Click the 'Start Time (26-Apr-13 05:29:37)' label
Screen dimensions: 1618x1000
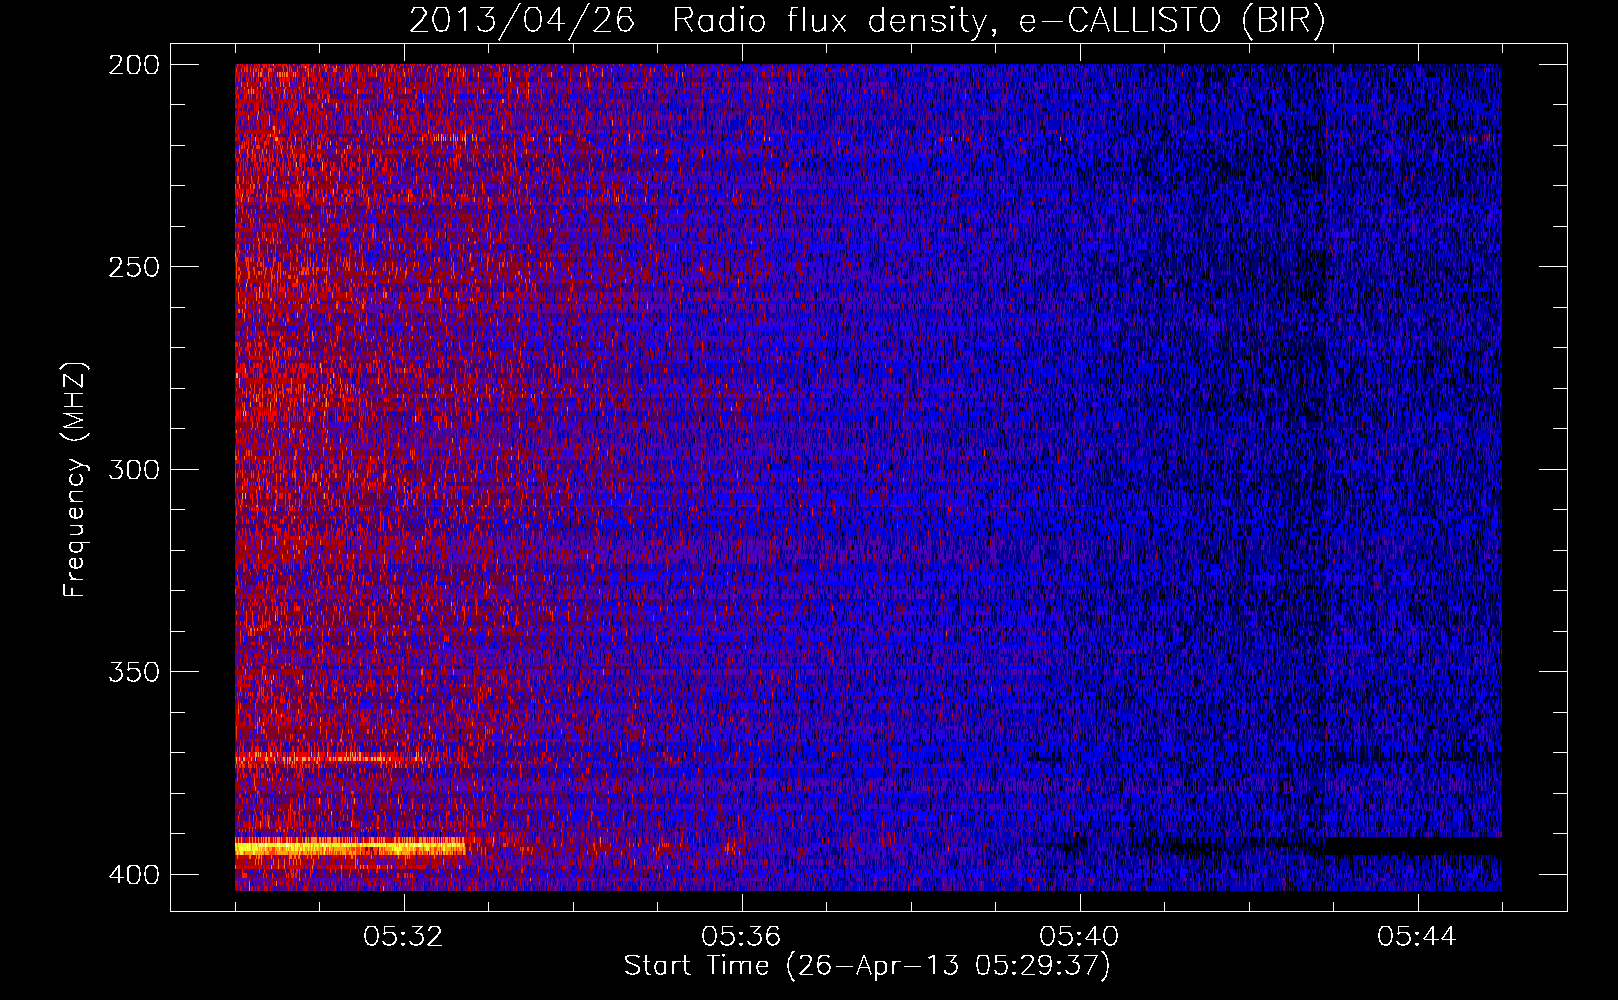click(x=867, y=966)
